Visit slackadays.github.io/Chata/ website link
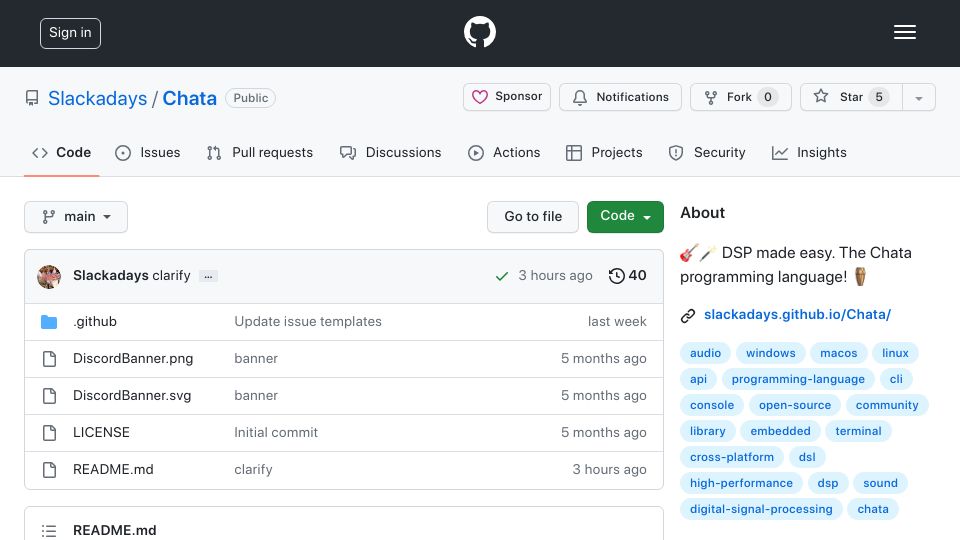Image resolution: width=960 pixels, height=540 pixels. point(797,315)
